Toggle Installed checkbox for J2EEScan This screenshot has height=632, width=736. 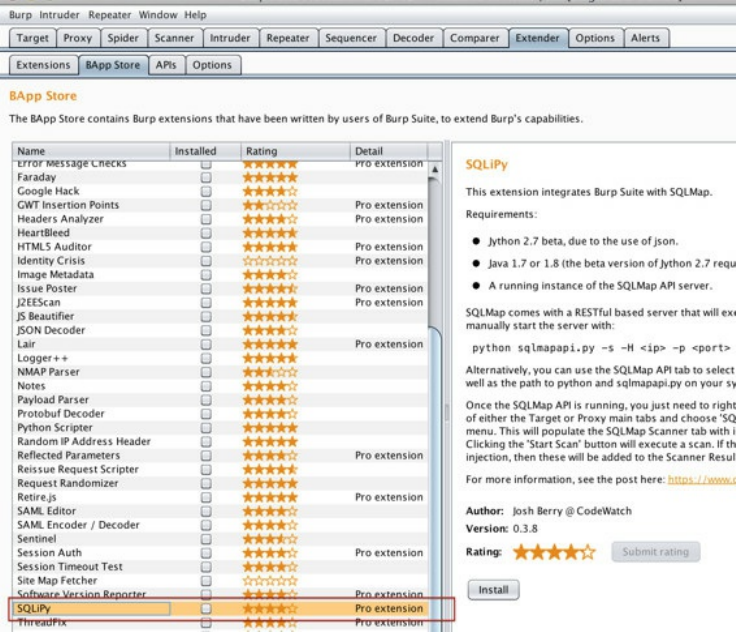pyautogui.click(x=206, y=303)
